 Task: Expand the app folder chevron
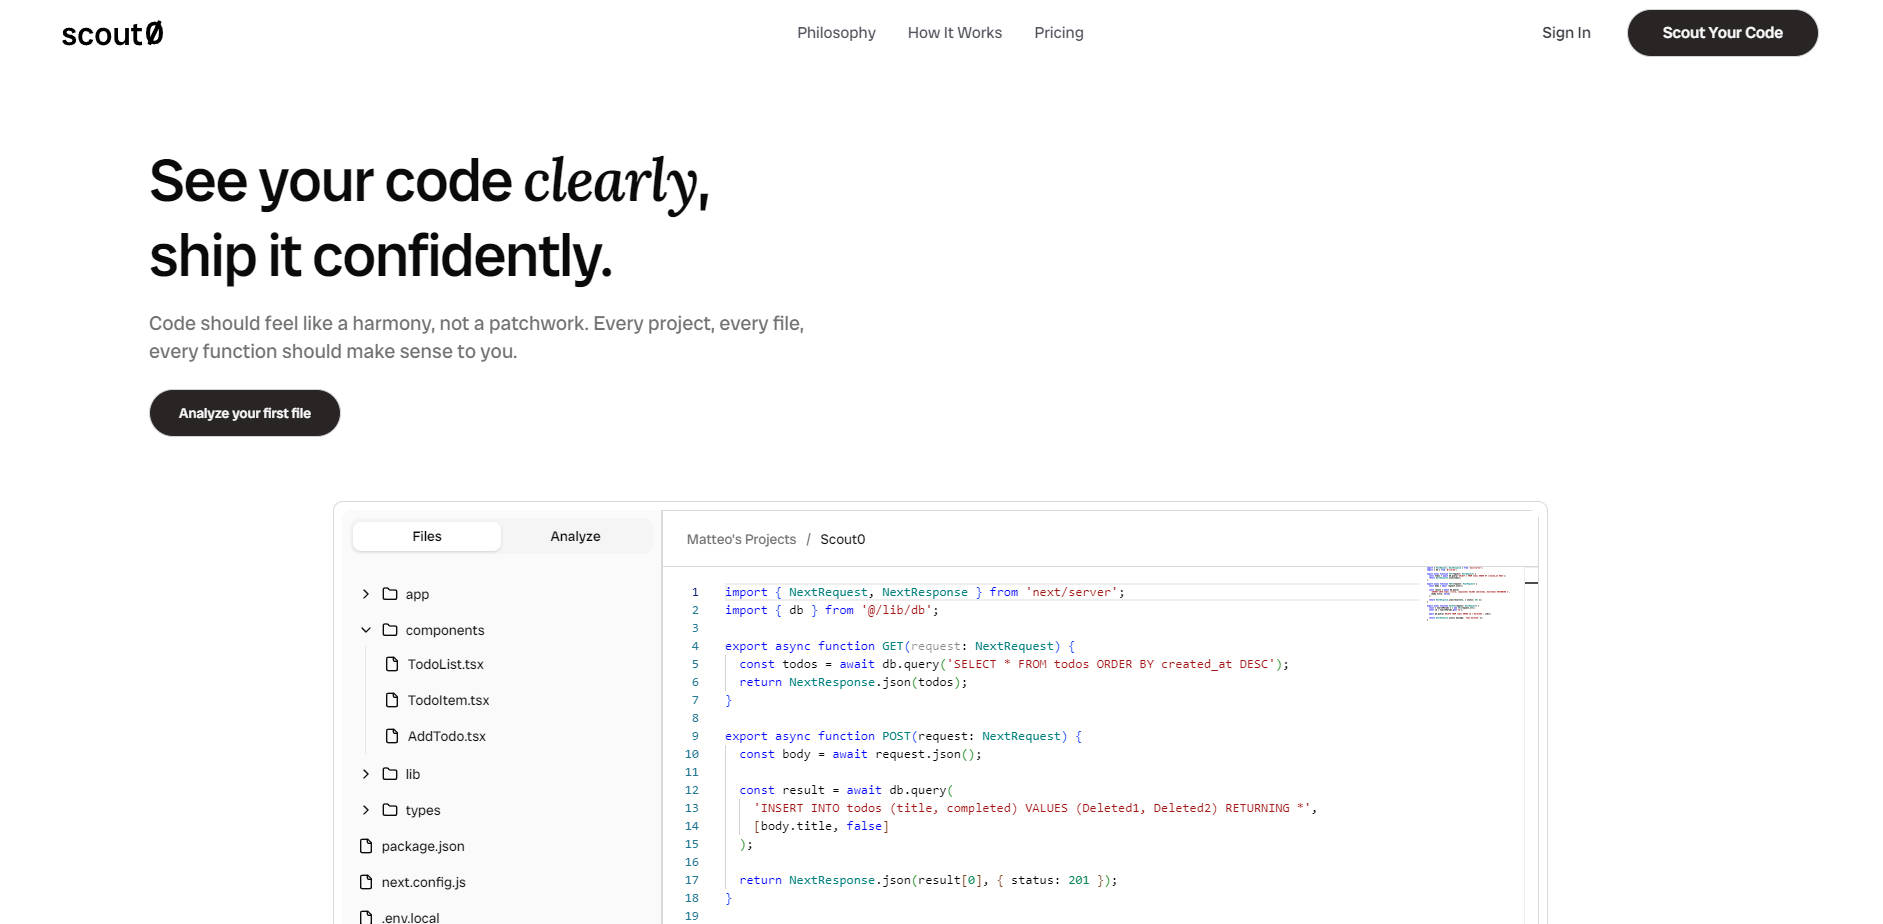tap(366, 594)
